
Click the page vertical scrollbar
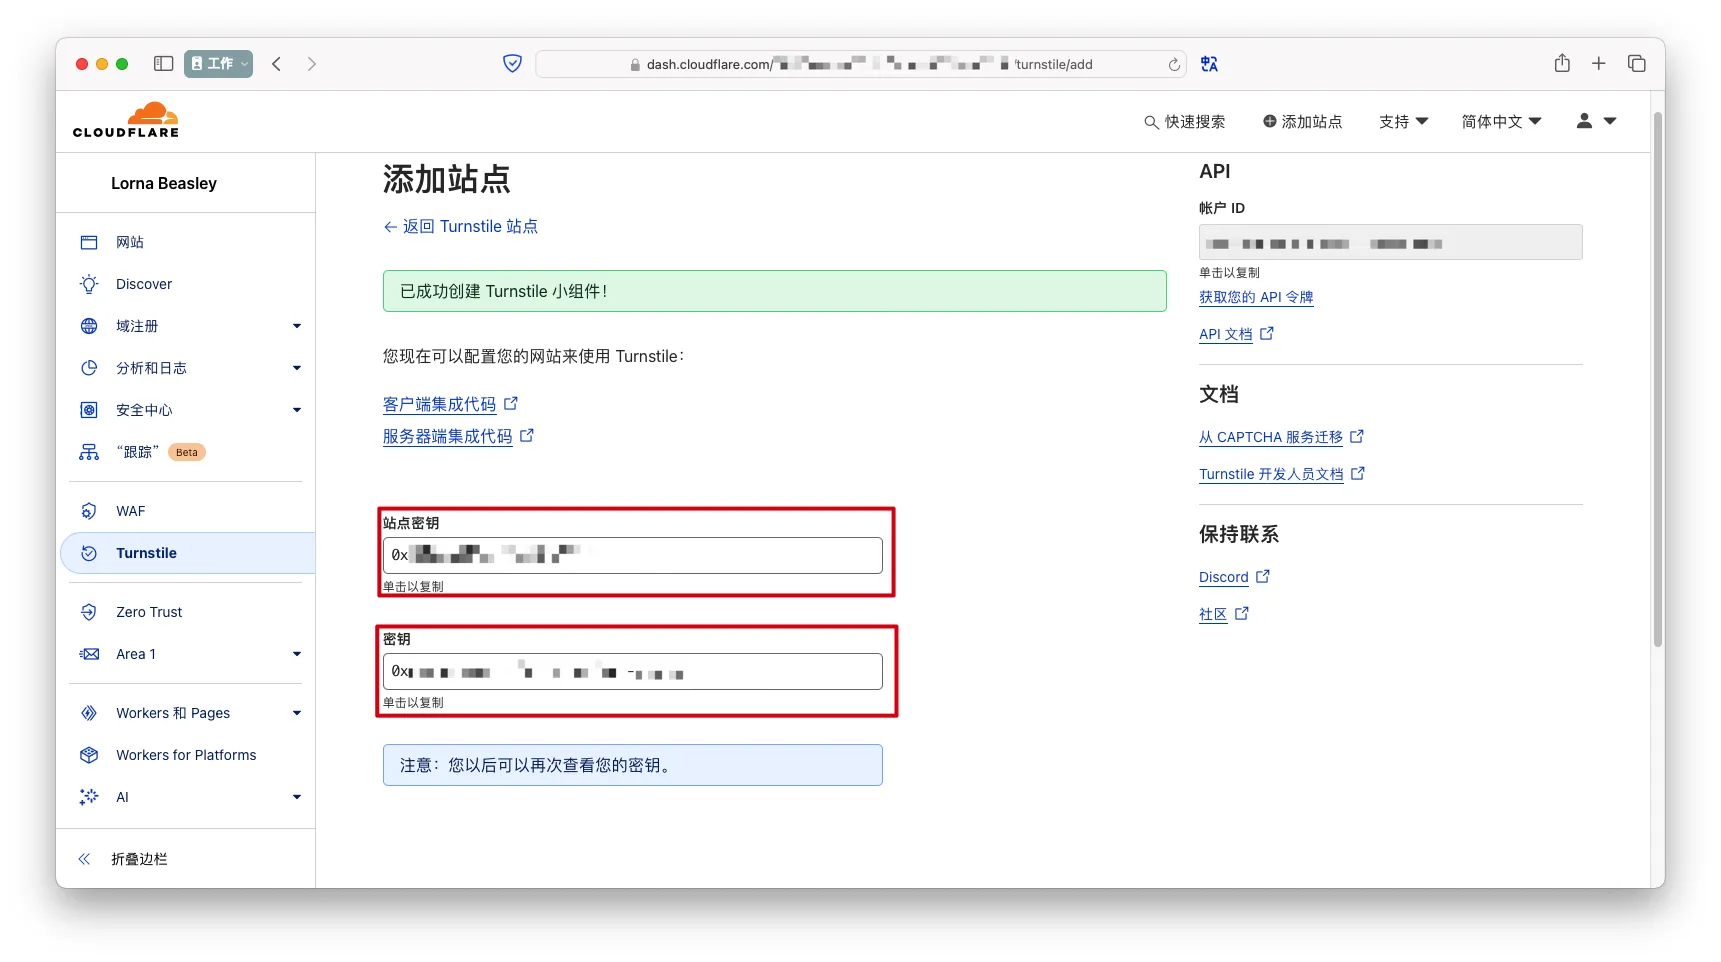click(1658, 380)
